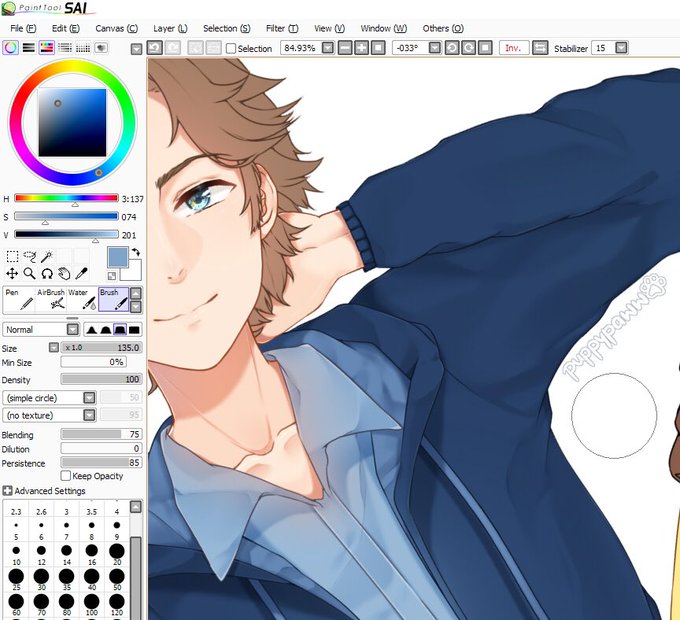
Task: Select the rotate view tool
Action: click(x=47, y=274)
